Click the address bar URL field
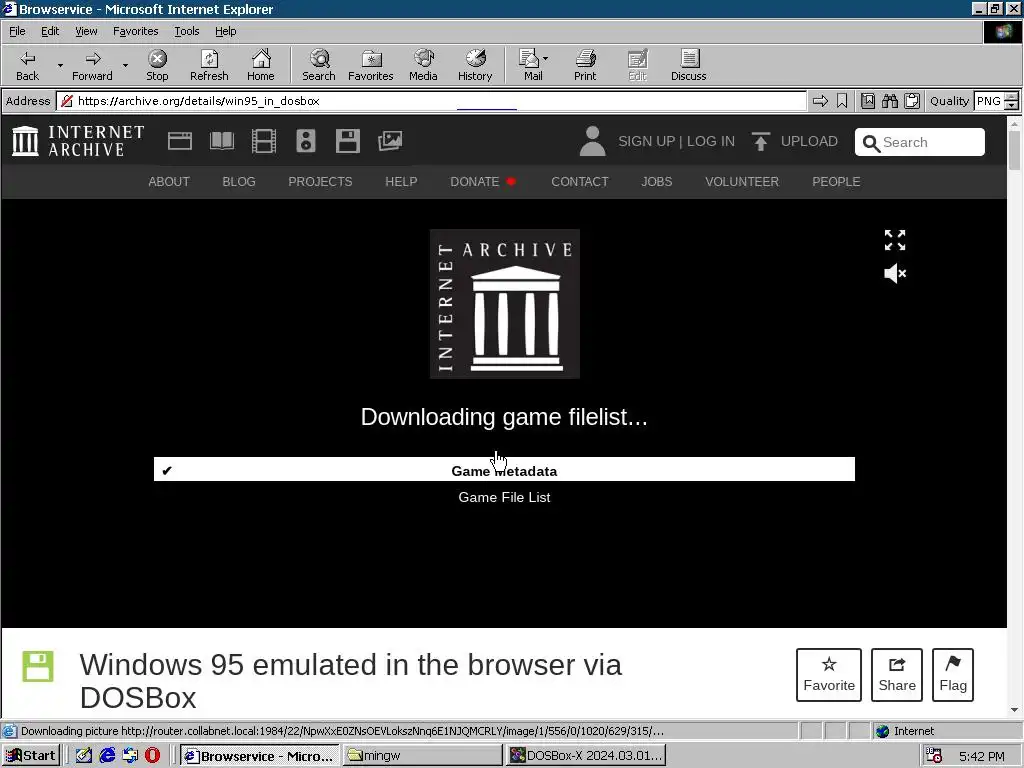This screenshot has width=1024, height=768. pyautogui.click(x=431, y=101)
